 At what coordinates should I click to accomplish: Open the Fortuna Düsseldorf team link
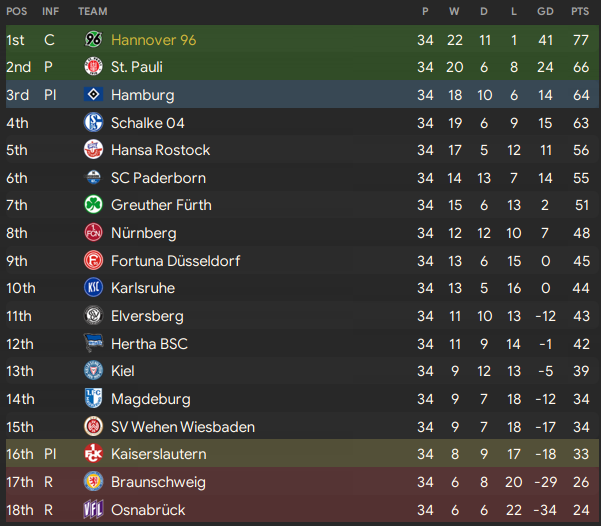click(175, 261)
